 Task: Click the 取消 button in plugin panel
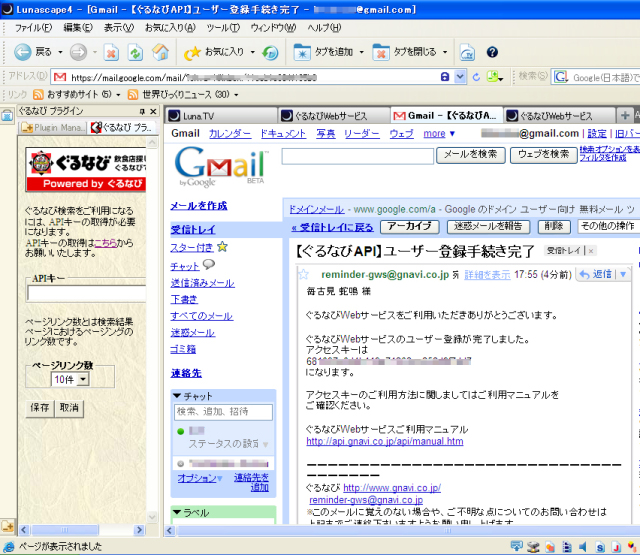pyautogui.click(x=69, y=408)
